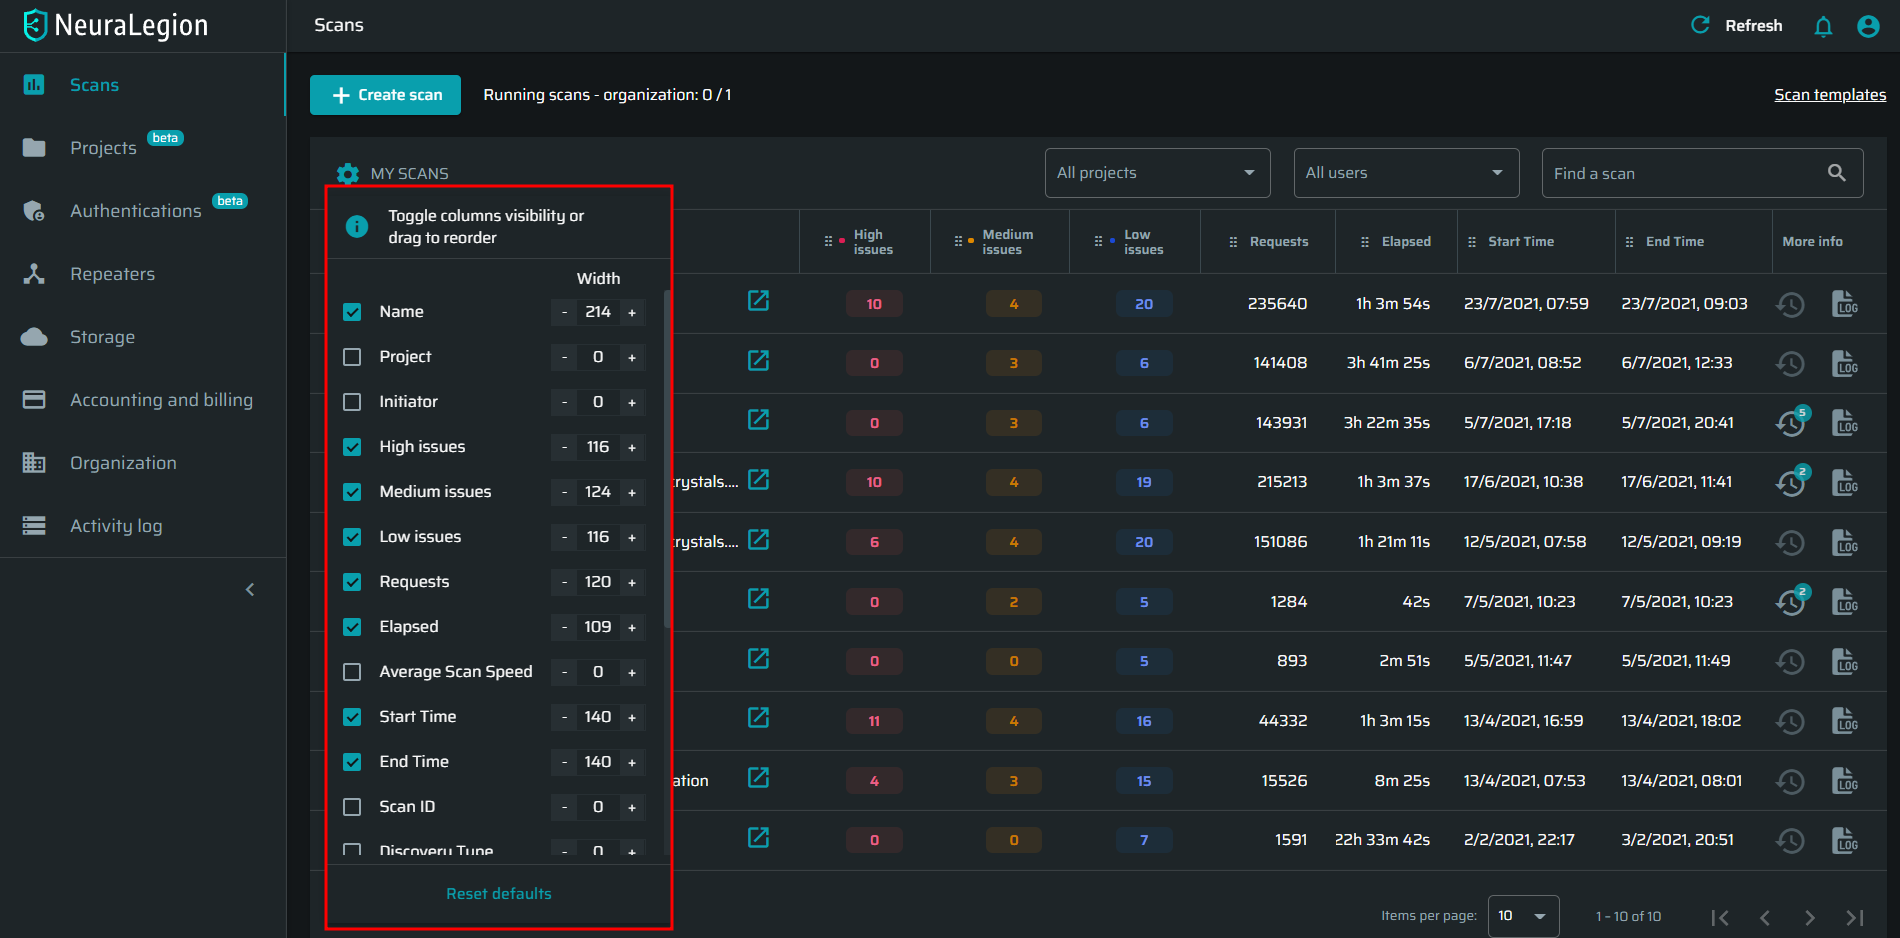Viewport: 1900px width, 938px height.
Task: Click the info icon in the column toggle panel
Action: click(x=357, y=227)
